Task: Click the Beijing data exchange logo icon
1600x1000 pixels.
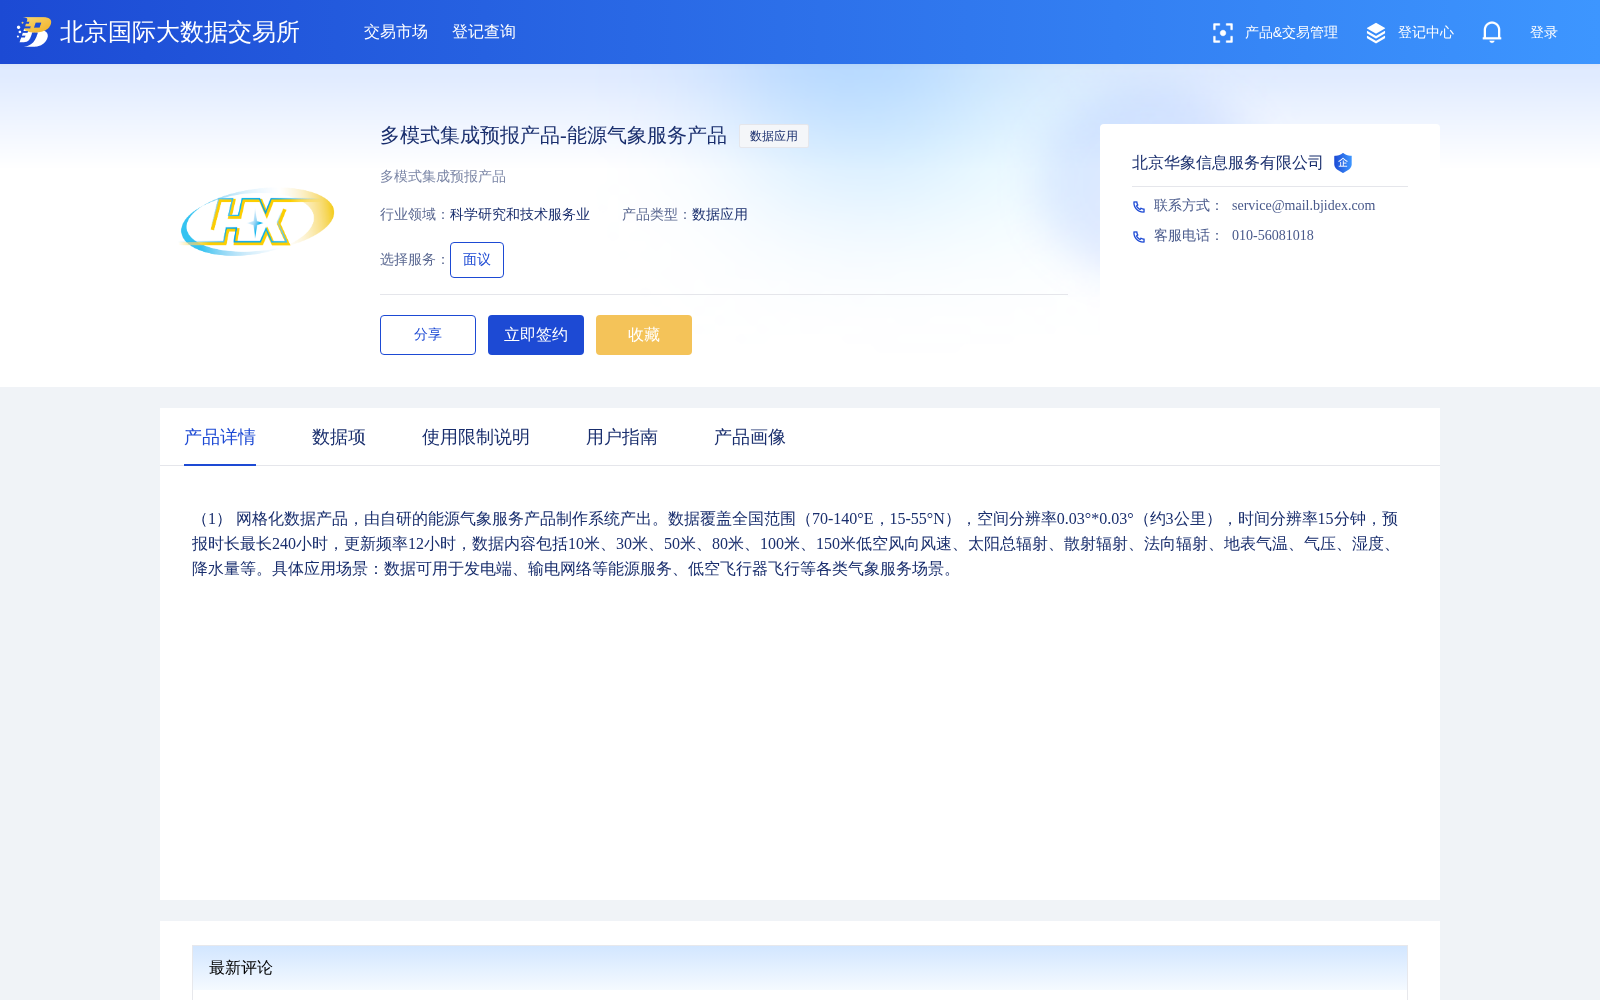Action: pos(33,32)
